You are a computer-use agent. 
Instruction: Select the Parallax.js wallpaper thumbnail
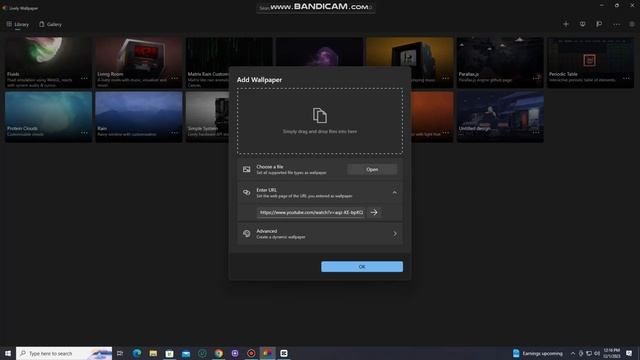(500, 62)
